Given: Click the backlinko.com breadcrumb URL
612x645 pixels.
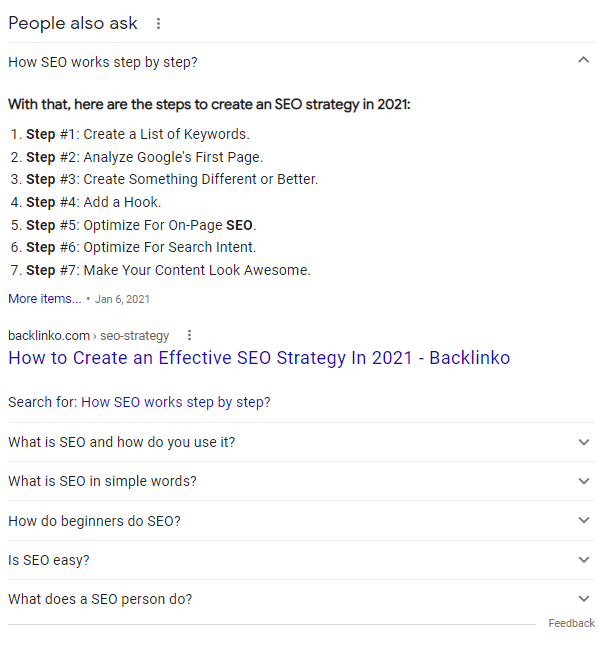Looking at the screenshot, I should point(88,336).
